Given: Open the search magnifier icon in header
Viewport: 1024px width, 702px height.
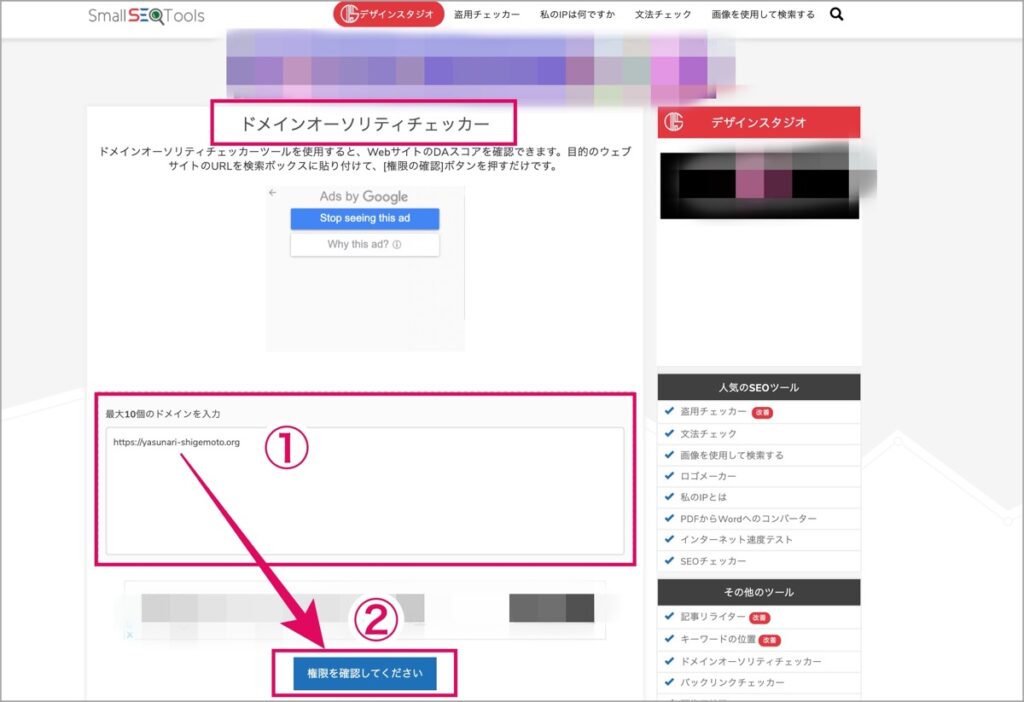Looking at the screenshot, I should [x=837, y=14].
